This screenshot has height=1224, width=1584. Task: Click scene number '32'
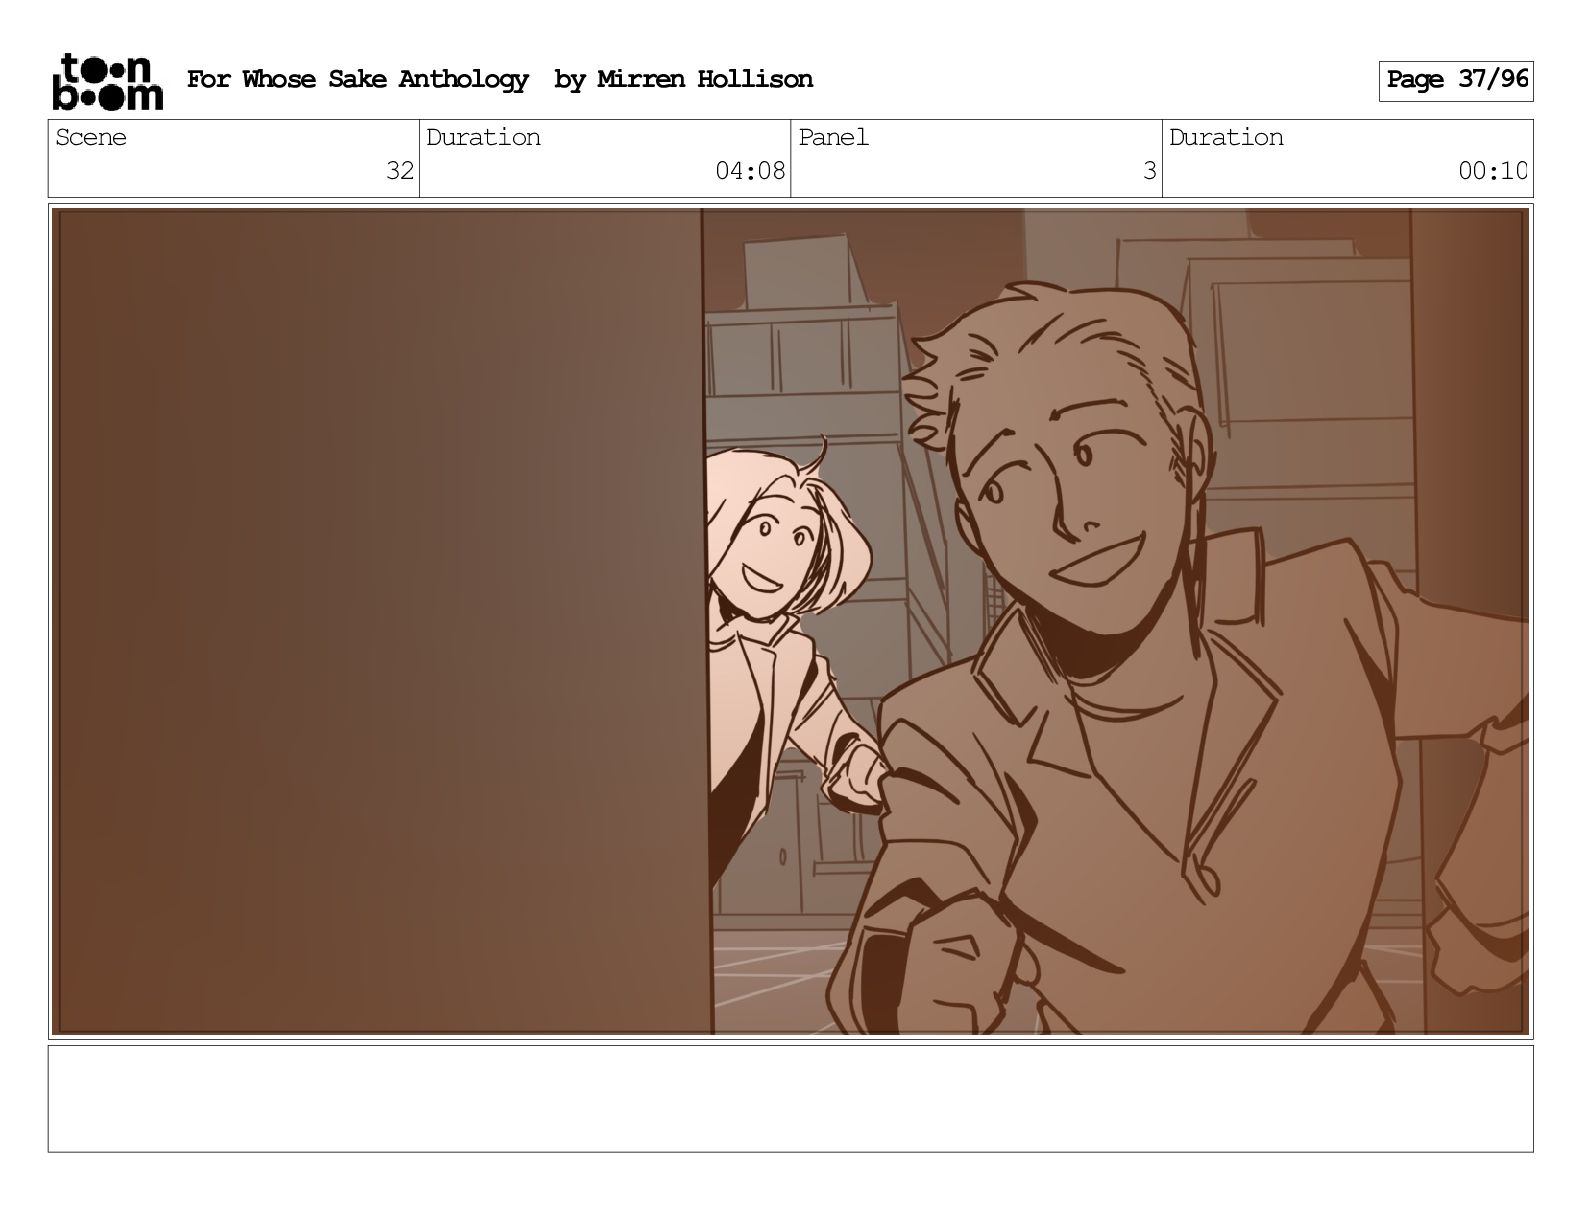[400, 171]
